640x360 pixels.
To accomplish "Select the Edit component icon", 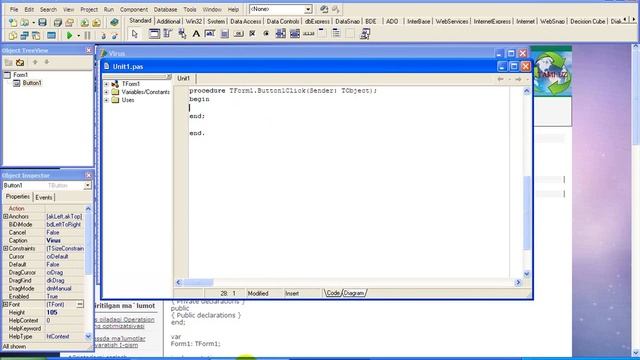I will [x=210, y=34].
